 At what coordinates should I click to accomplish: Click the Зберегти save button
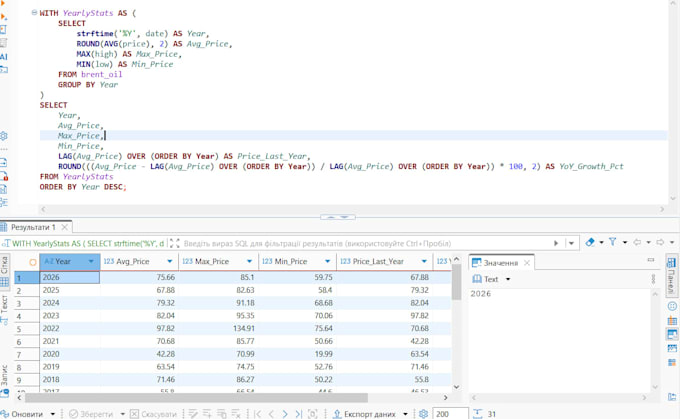[91, 414]
